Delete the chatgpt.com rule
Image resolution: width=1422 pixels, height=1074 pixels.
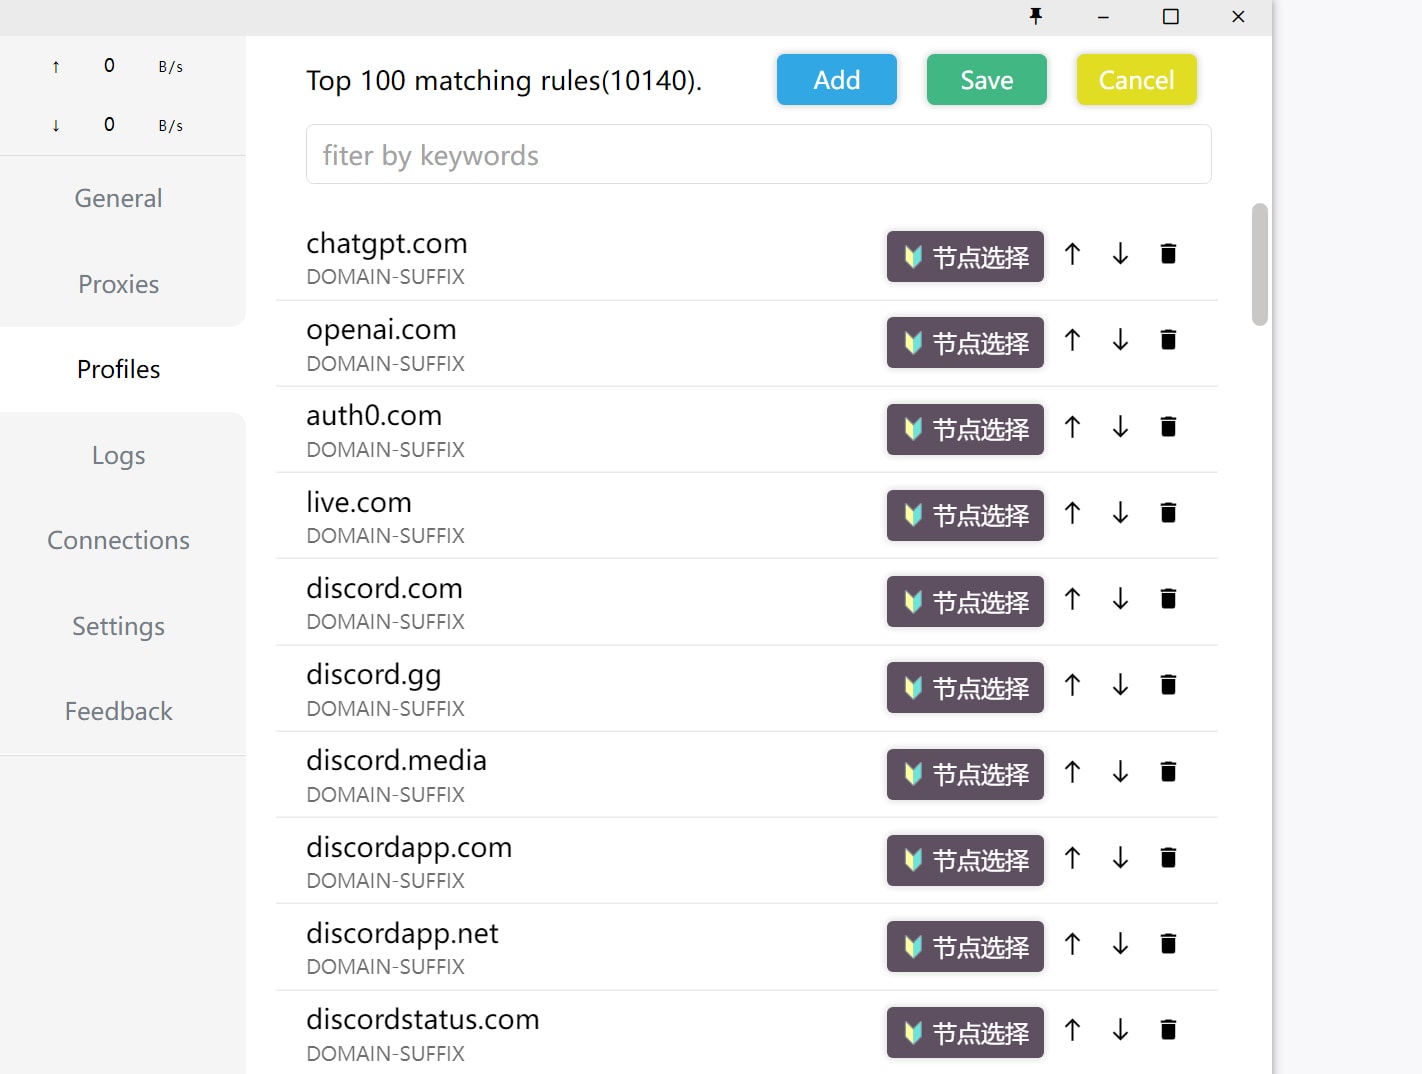pos(1168,254)
